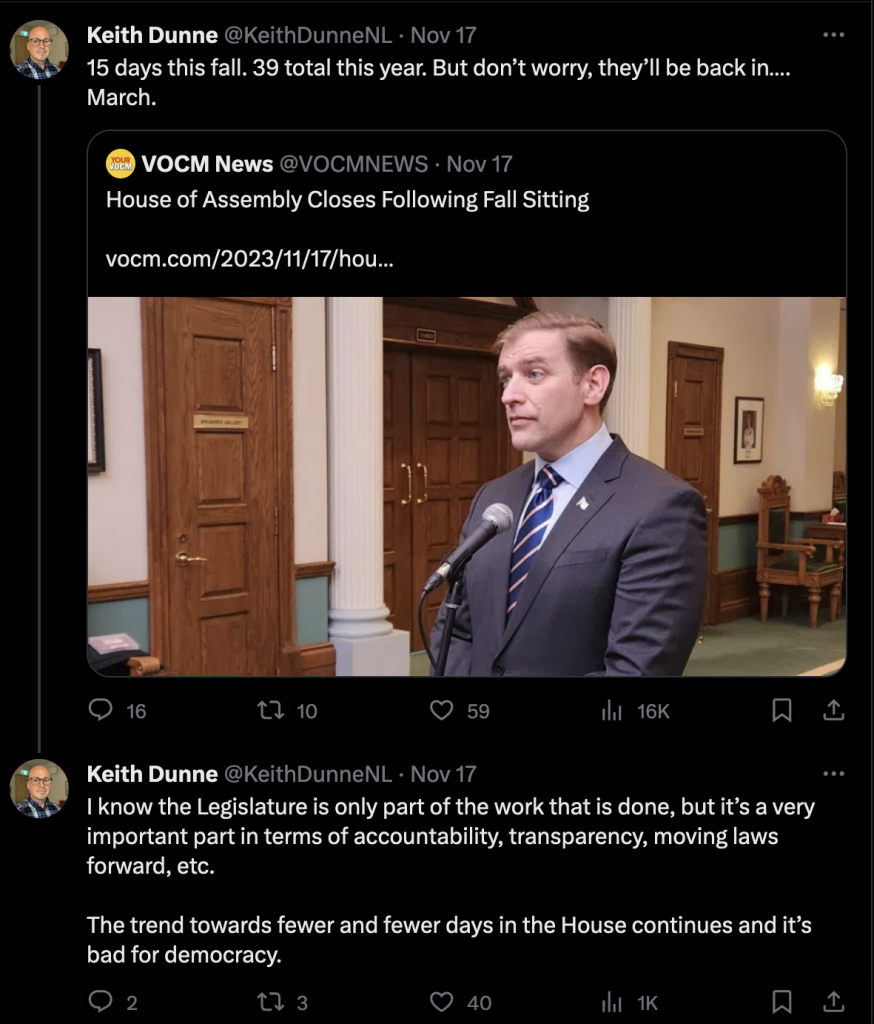Open the quoted tweet's press photo

466,486
